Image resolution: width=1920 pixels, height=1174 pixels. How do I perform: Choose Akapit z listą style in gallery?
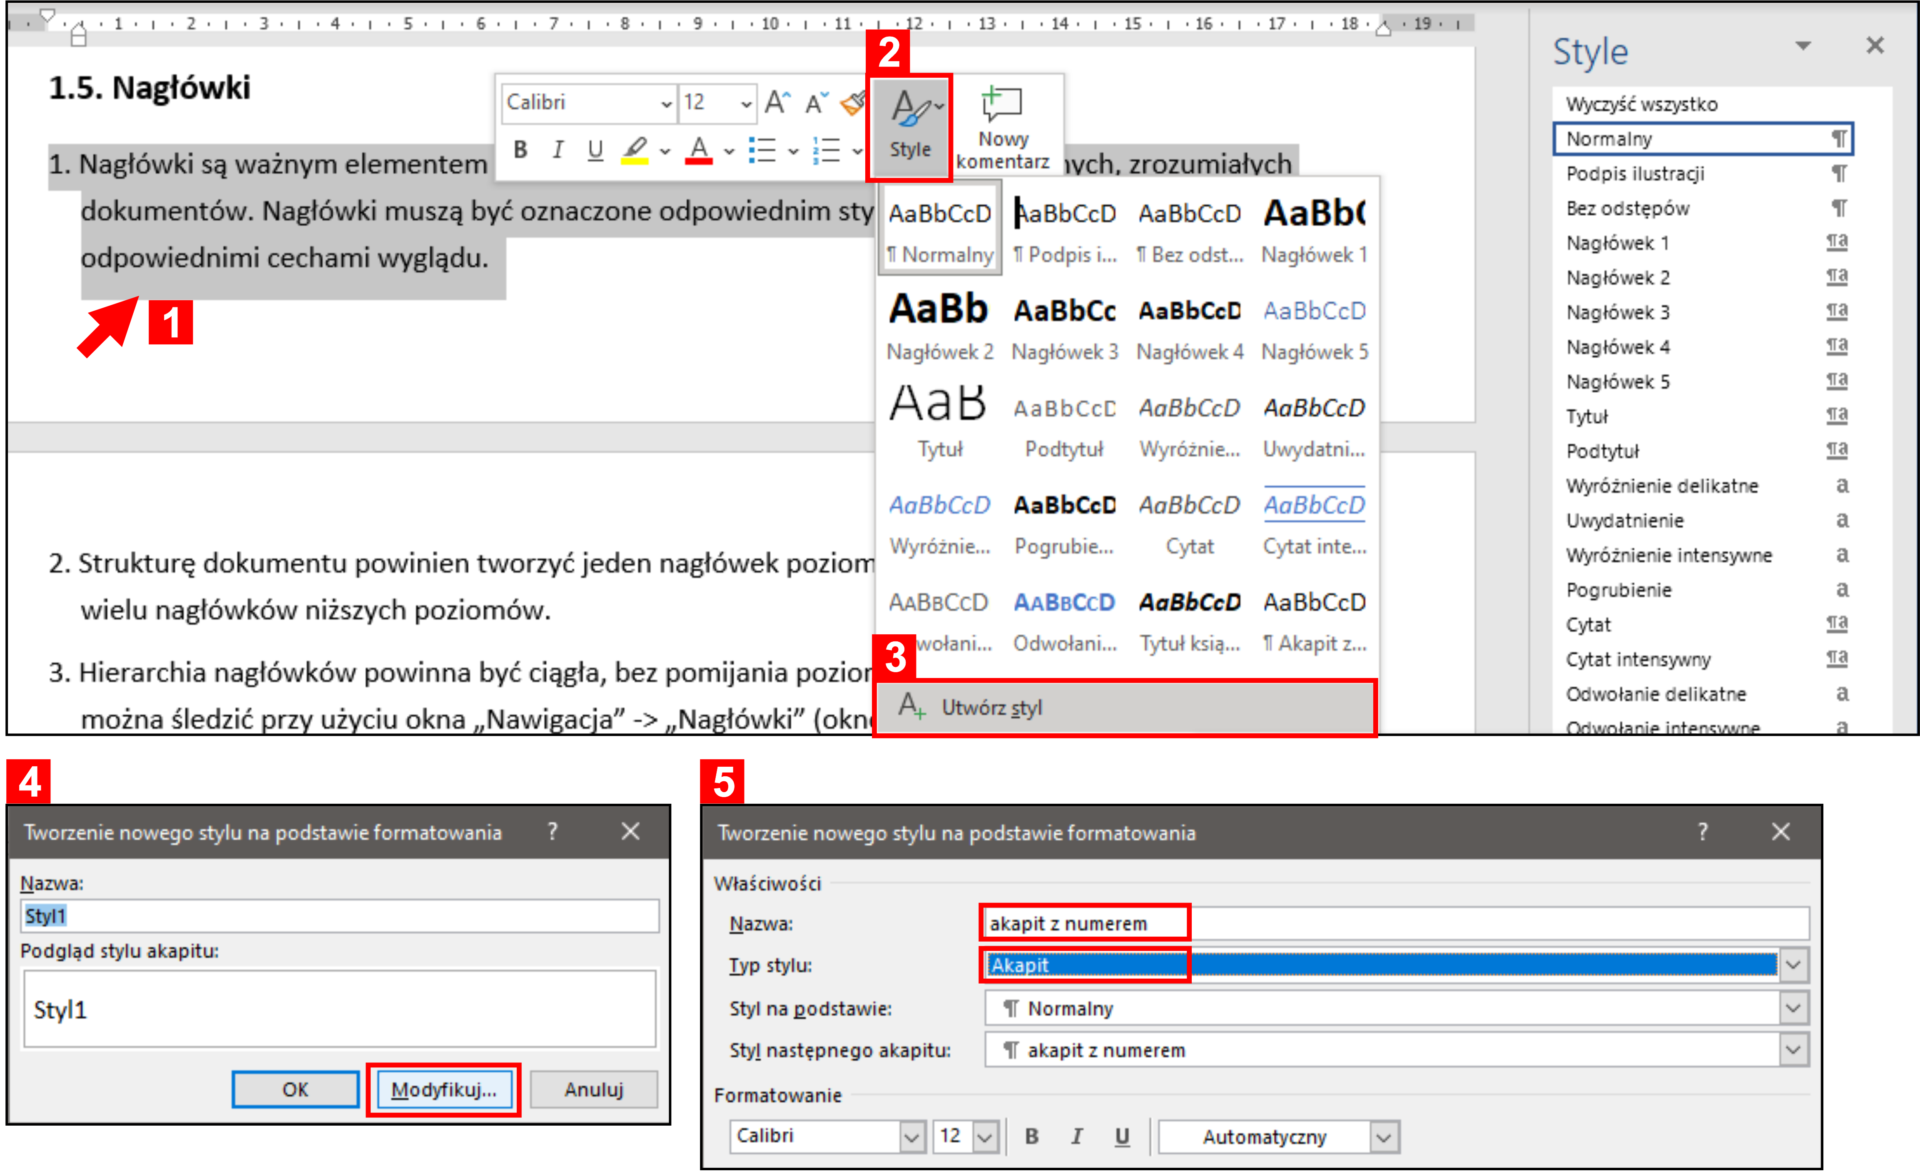coord(1314,618)
